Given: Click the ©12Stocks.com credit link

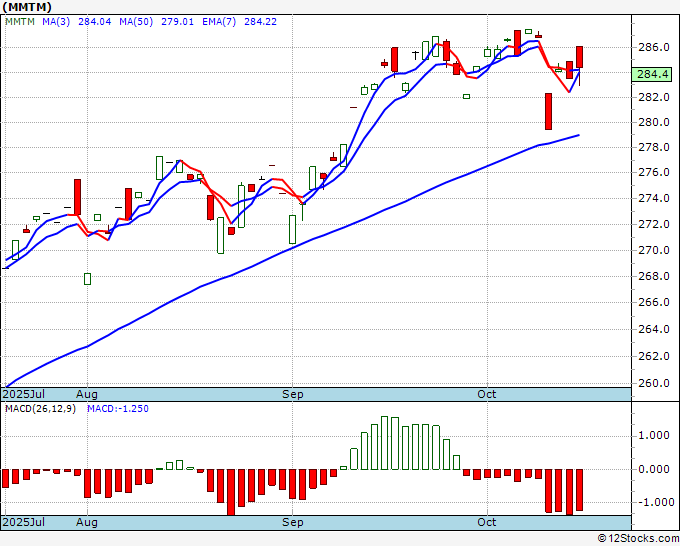Looking at the screenshot, I should coord(638,539).
